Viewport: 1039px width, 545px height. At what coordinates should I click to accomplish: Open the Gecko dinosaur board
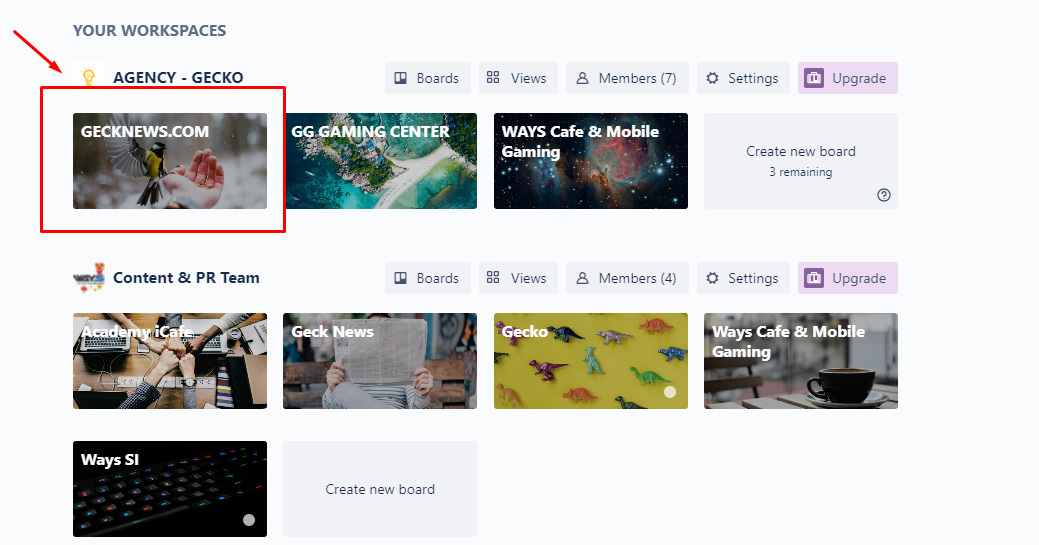pos(590,361)
